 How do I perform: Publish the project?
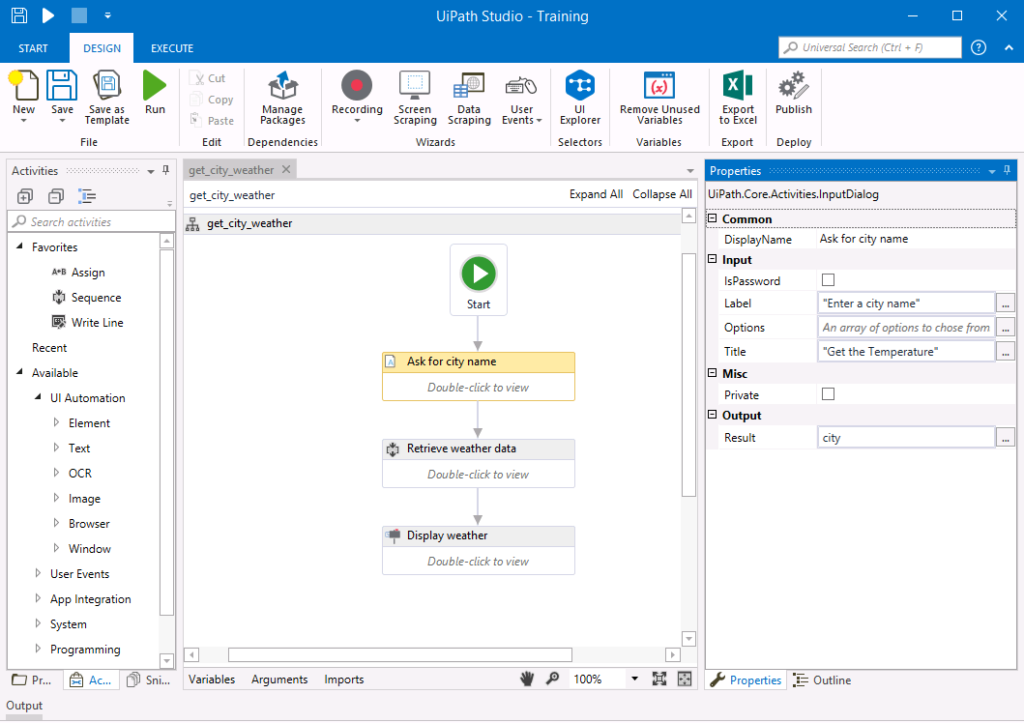[x=793, y=95]
